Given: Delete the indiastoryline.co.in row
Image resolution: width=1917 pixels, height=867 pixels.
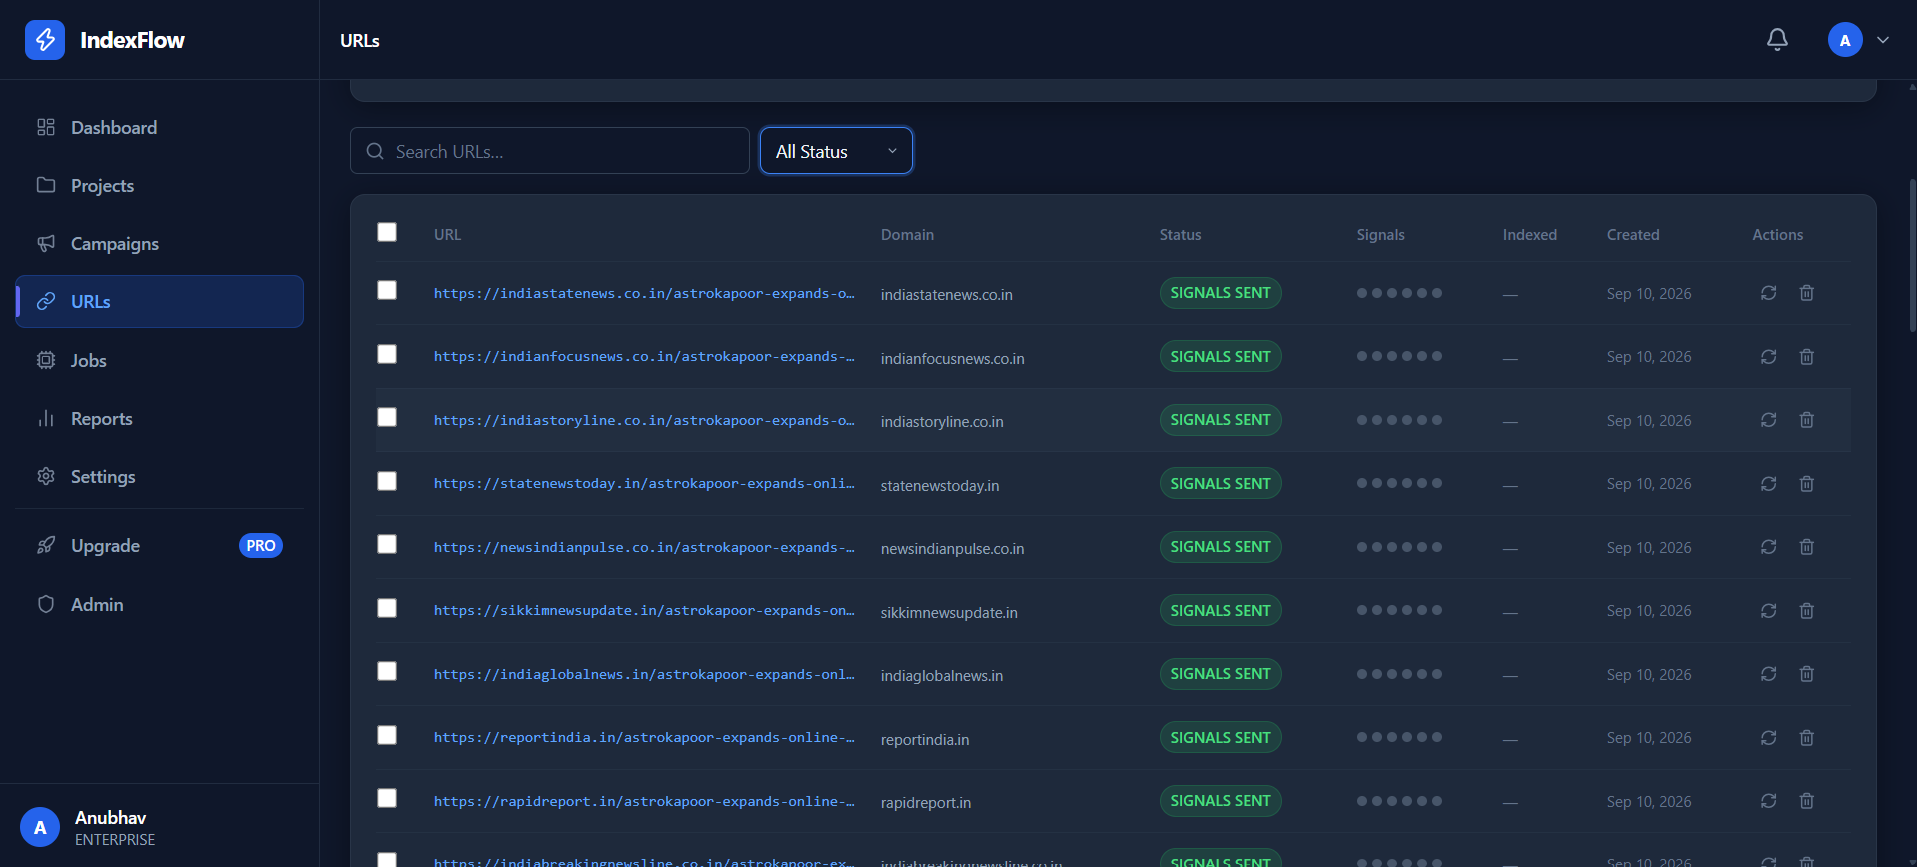Looking at the screenshot, I should click(x=1807, y=420).
